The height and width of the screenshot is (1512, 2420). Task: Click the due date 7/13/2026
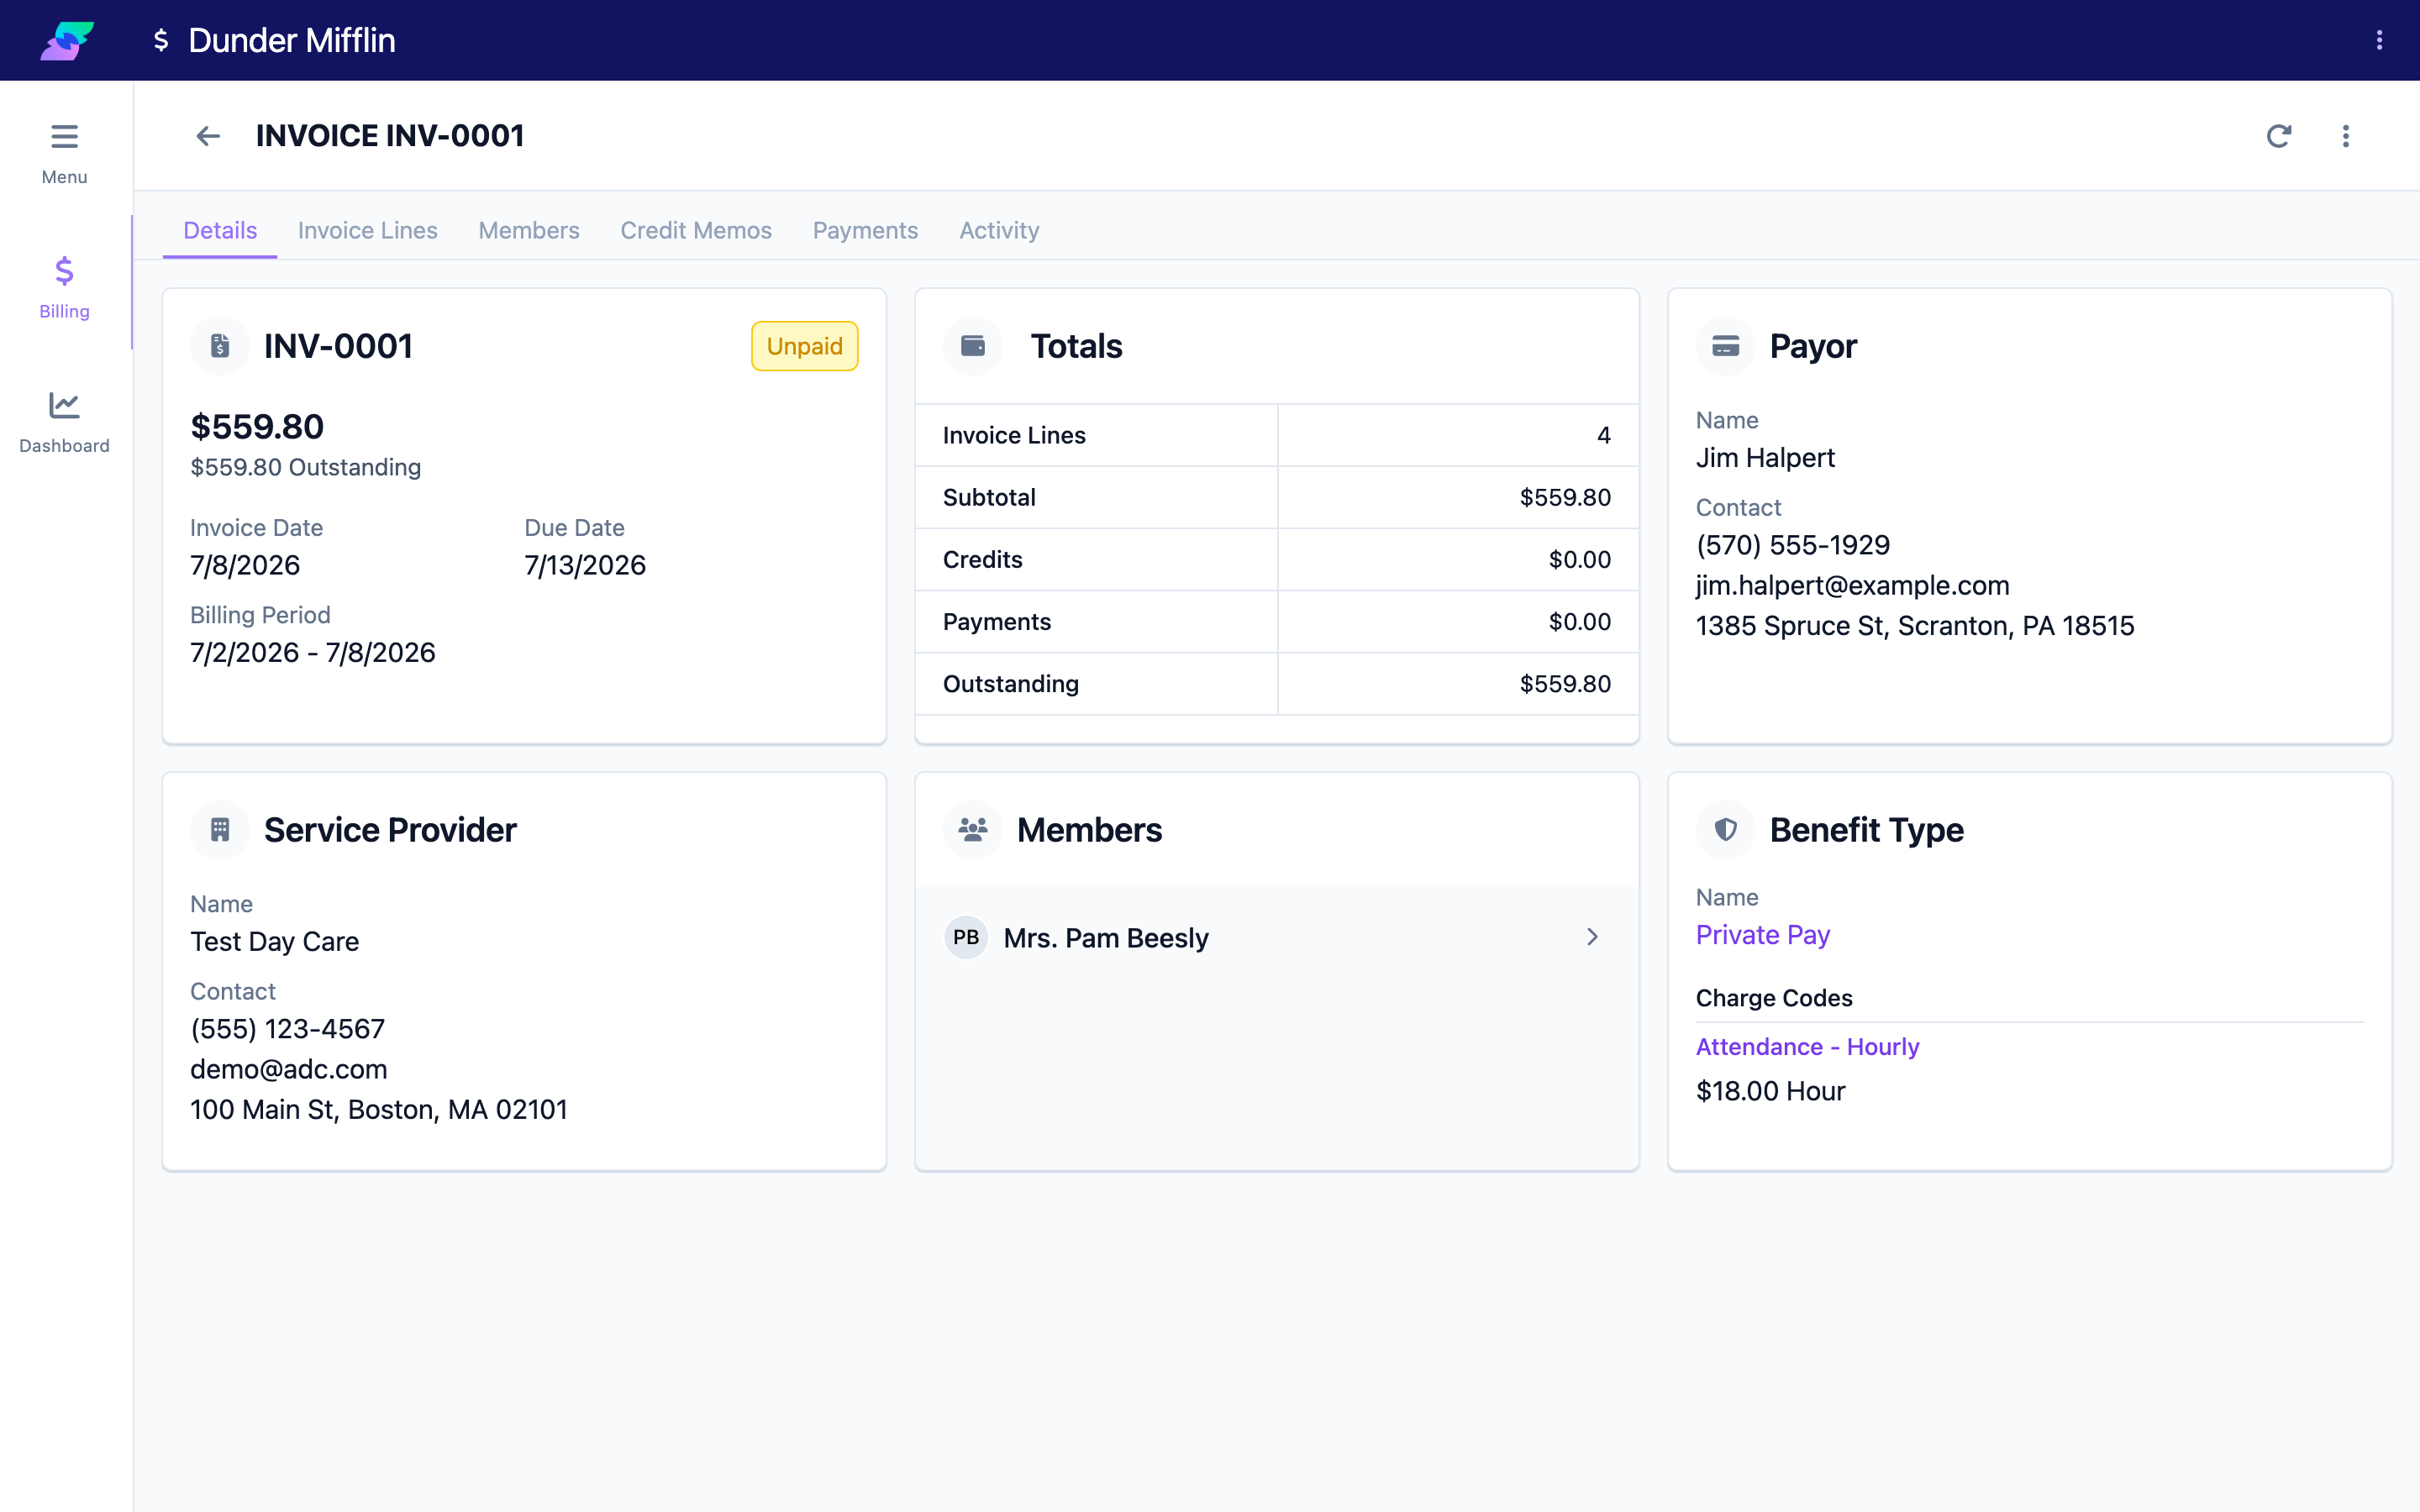(x=585, y=565)
